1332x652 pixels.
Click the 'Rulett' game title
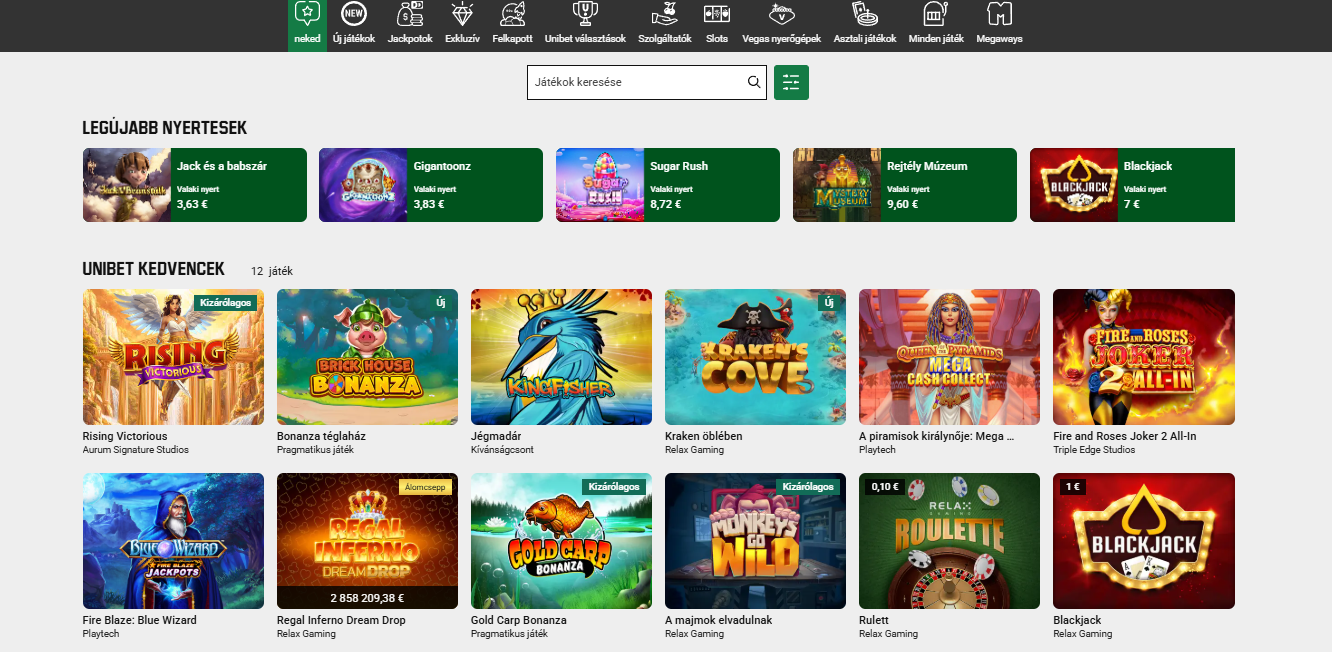pos(874,620)
